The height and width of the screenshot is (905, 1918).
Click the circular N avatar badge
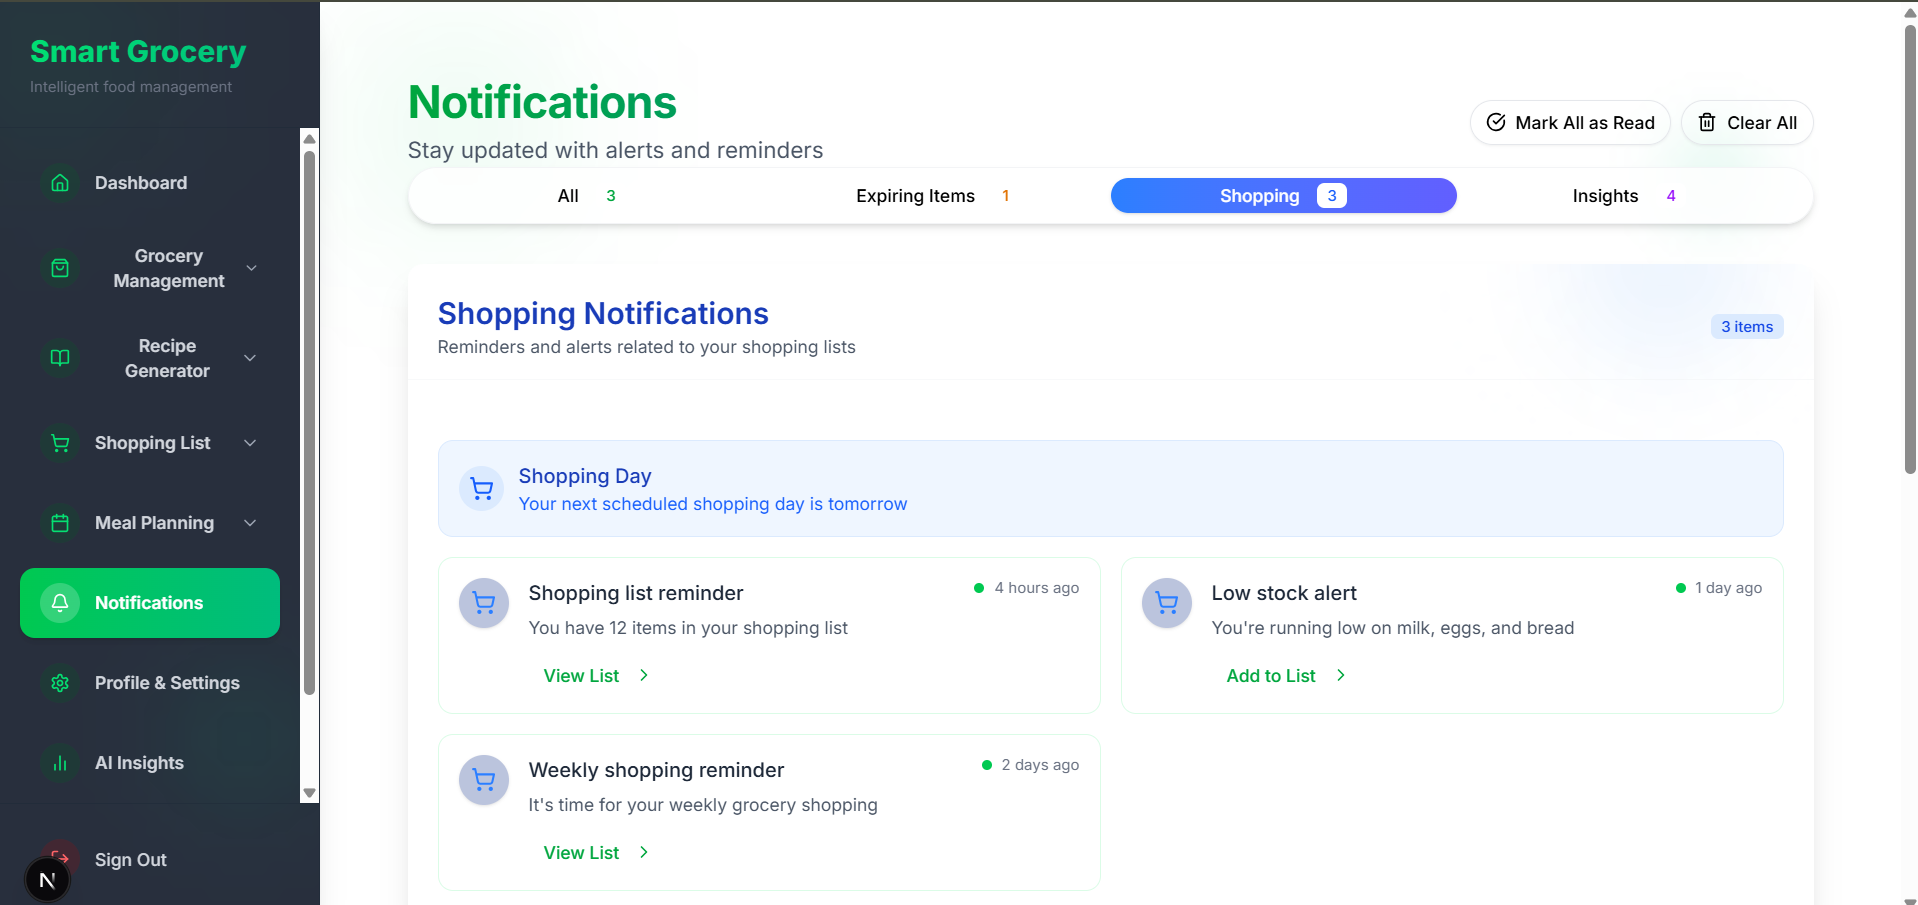[47, 880]
